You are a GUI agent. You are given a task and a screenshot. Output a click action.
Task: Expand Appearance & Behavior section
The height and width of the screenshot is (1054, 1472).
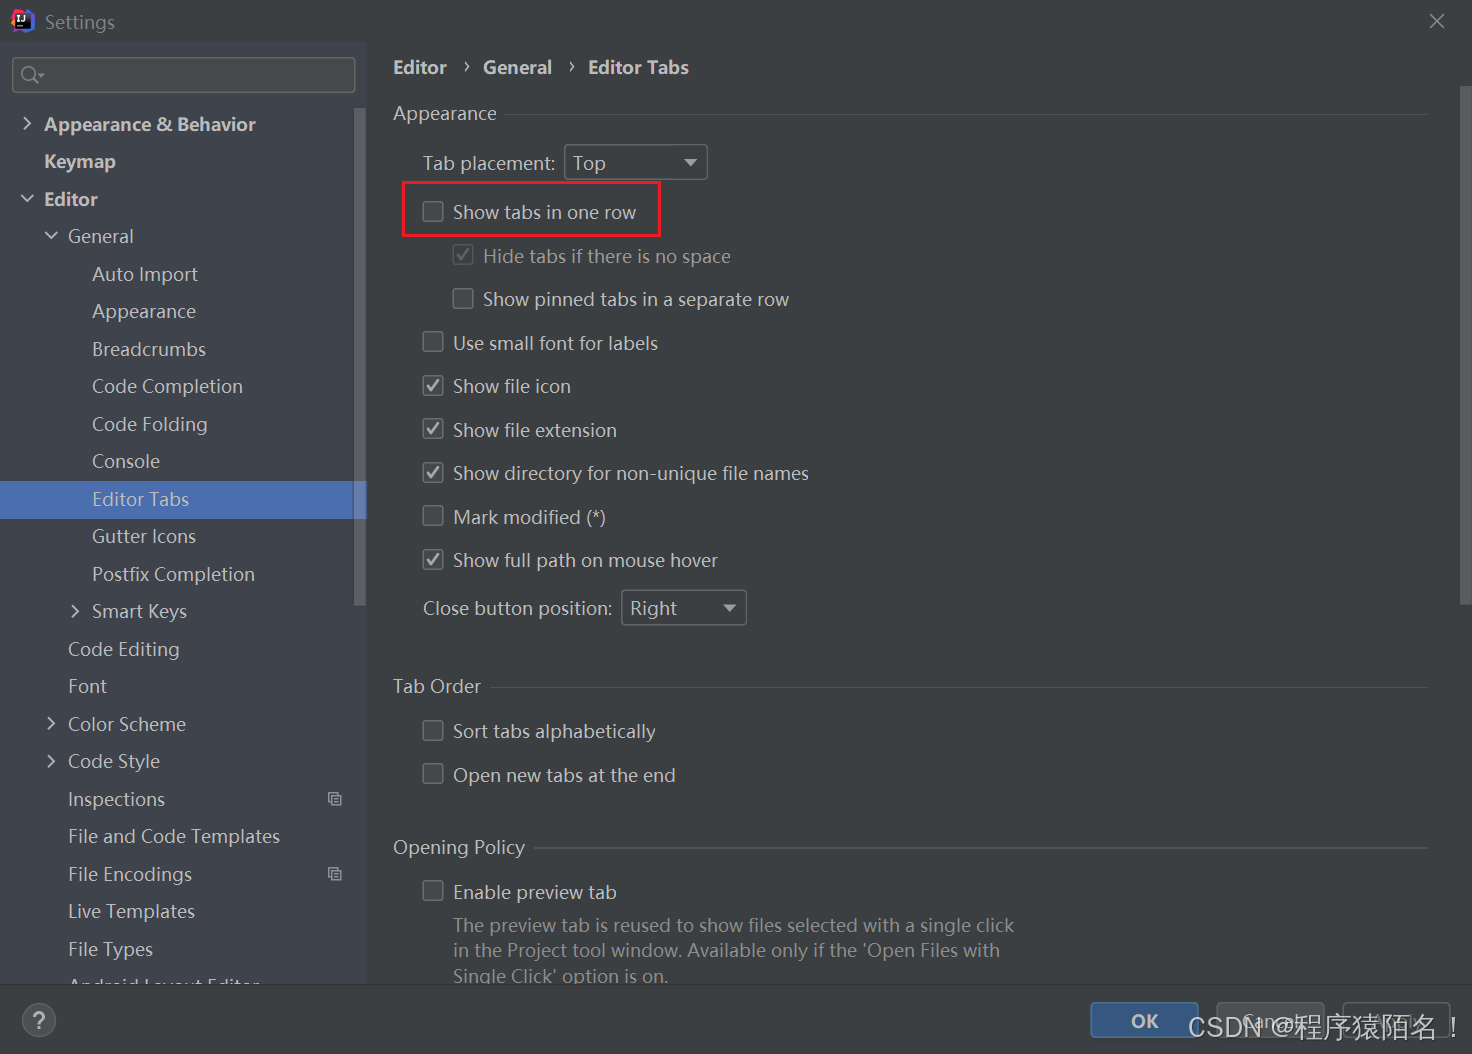tap(27, 124)
